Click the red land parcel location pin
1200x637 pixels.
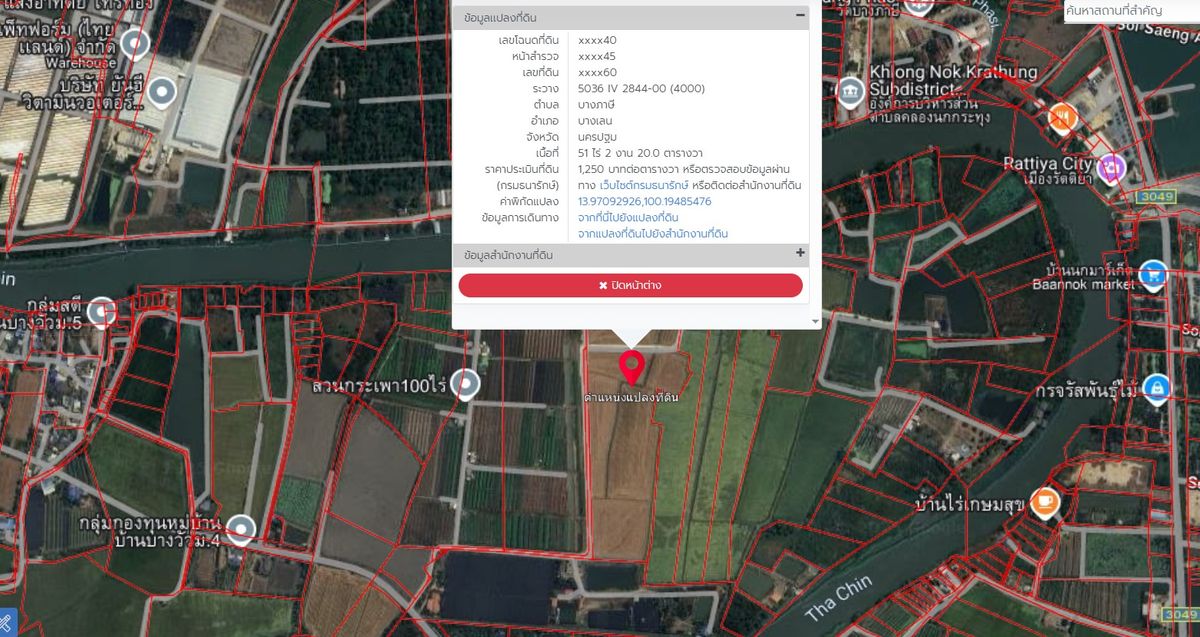[630, 367]
